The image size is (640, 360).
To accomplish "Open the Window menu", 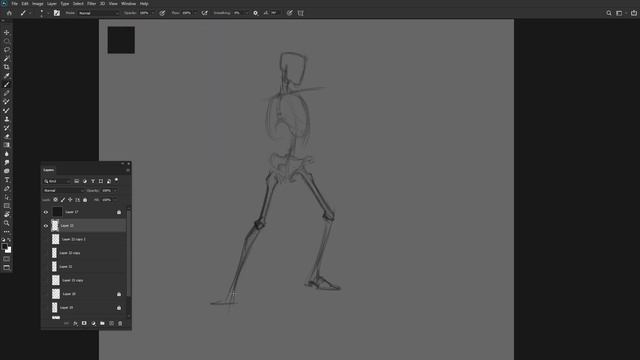I will (128, 4).
